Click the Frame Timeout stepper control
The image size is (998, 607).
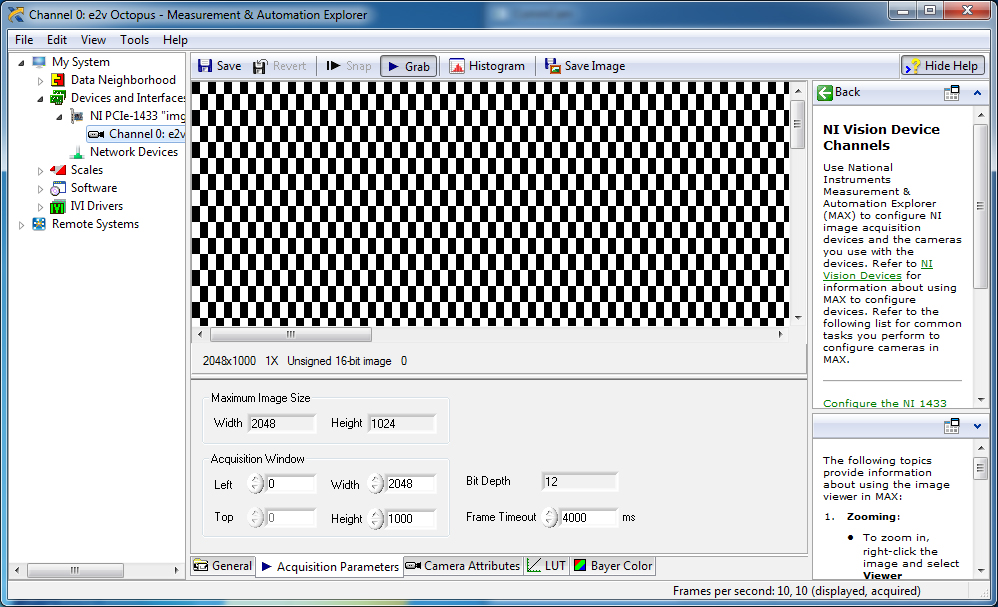(x=550, y=517)
